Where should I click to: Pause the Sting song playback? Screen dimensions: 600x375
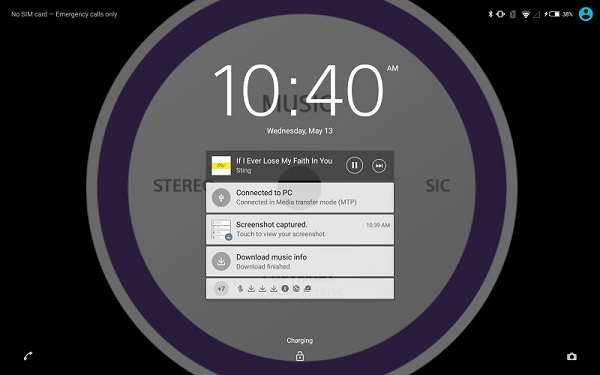pyautogui.click(x=354, y=166)
